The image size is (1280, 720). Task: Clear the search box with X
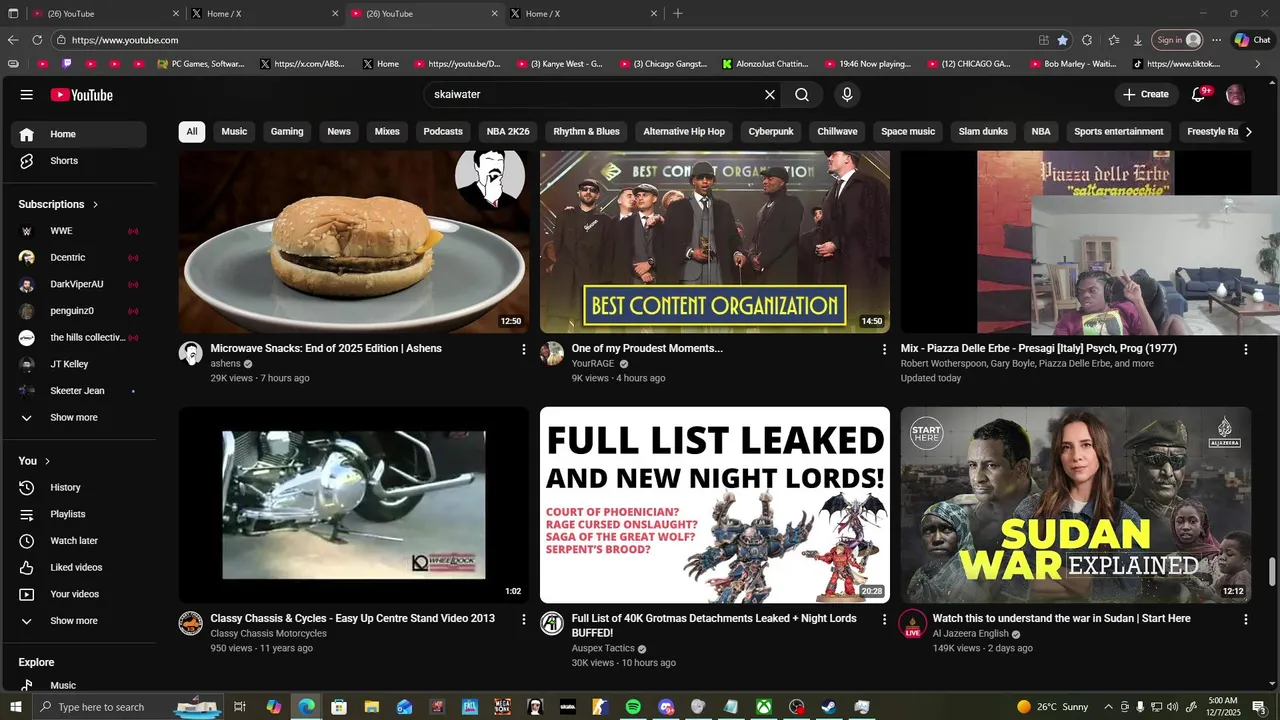point(770,95)
